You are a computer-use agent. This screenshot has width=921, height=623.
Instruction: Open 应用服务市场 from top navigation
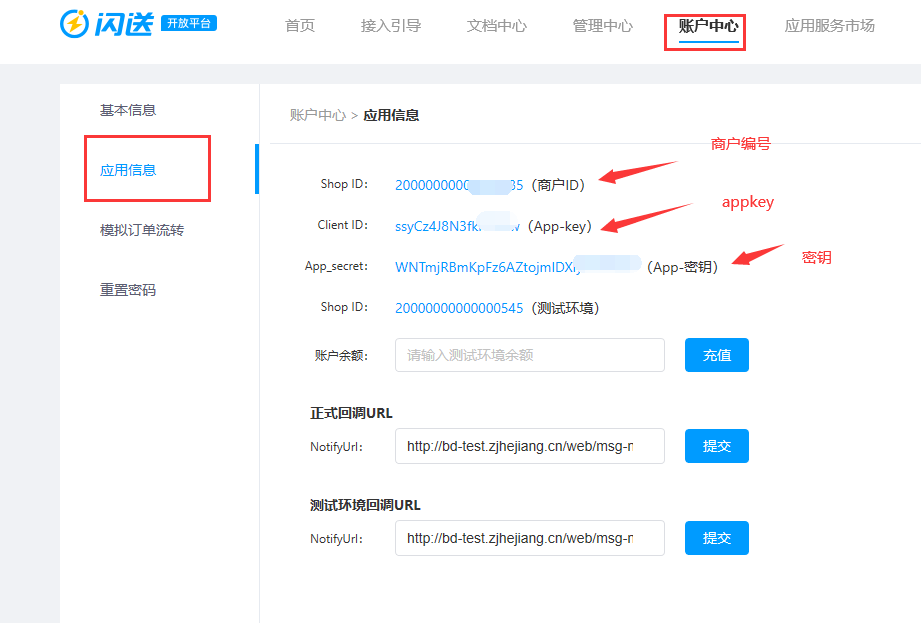click(x=830, y=26)
